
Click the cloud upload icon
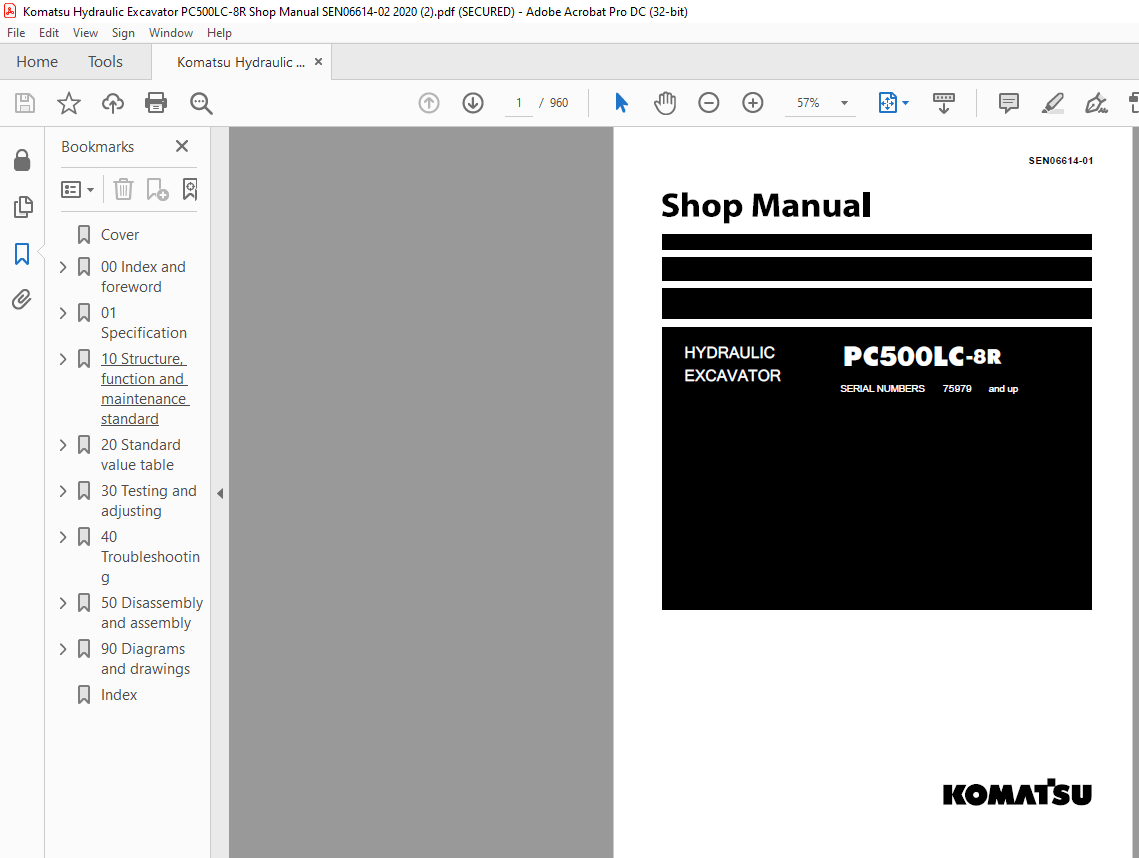[113, 103]
